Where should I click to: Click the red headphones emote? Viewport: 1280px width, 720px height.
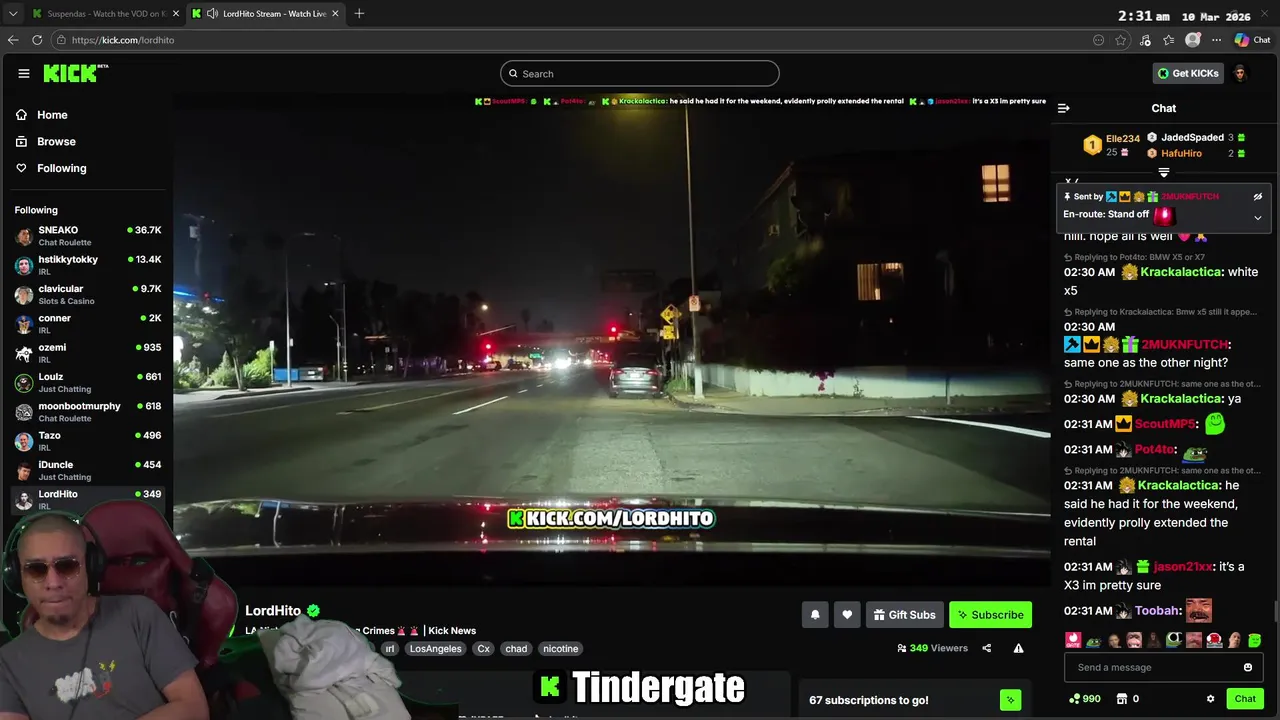[x=1214, y=640]
